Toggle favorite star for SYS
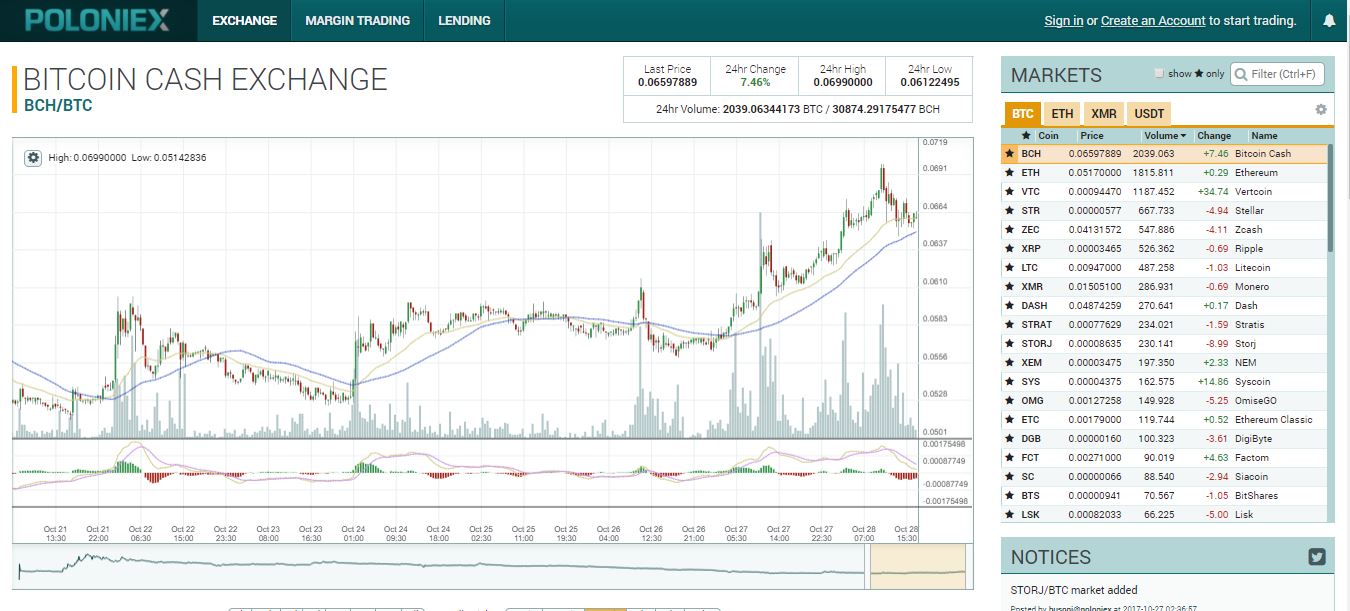This screenshot has width=1350, height=611. (x=1010, y=382)
